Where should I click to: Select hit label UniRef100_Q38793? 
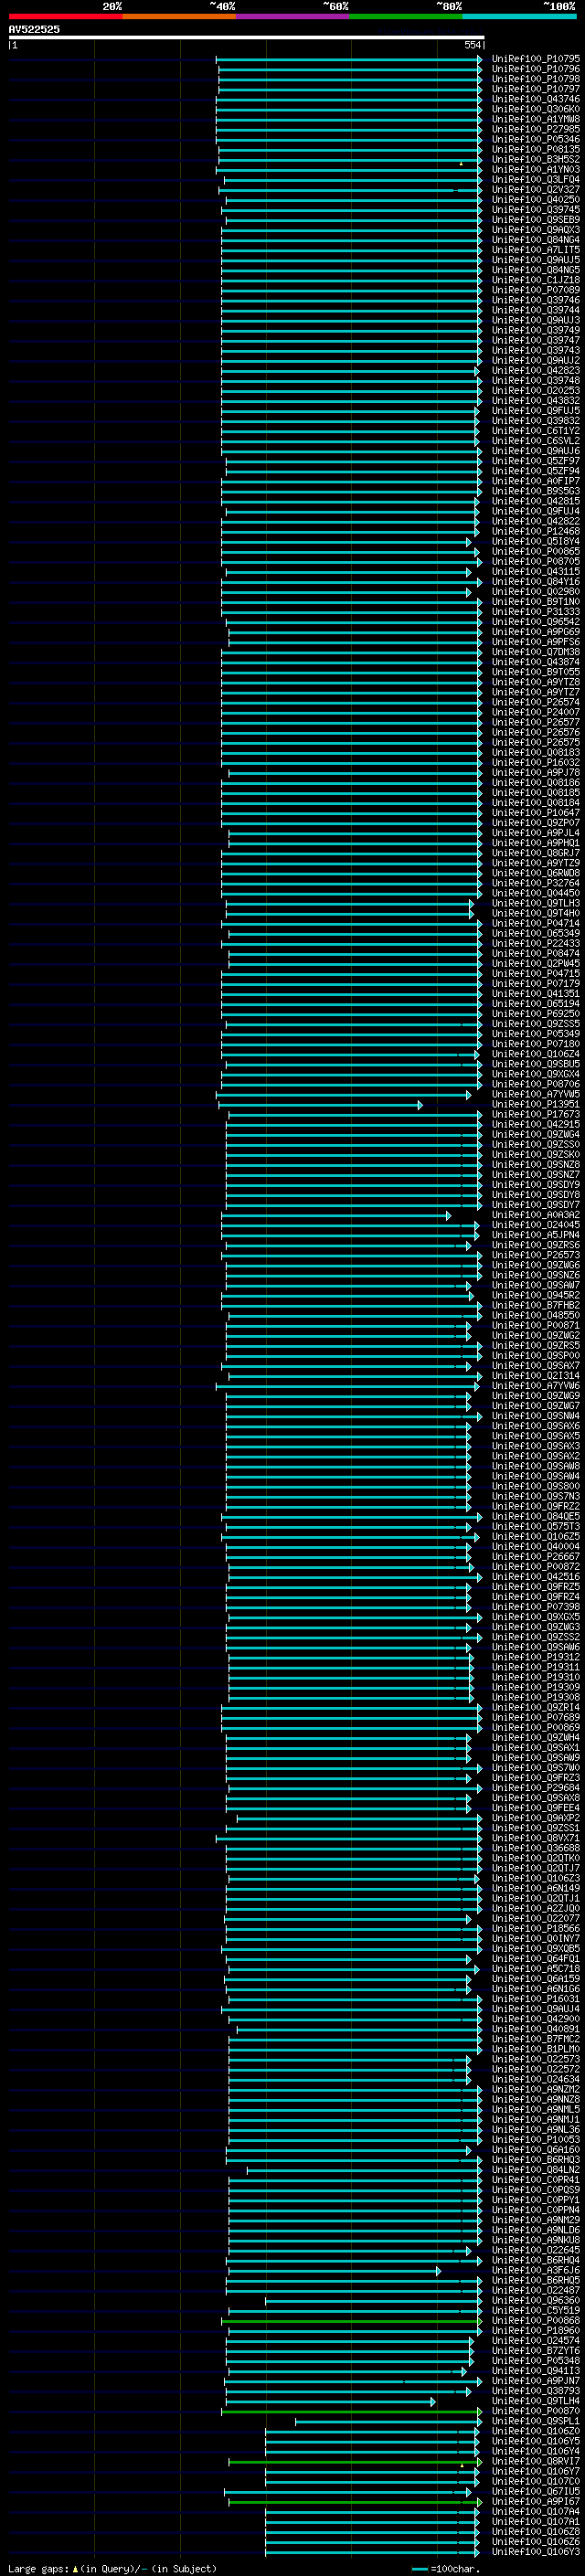coord(535,2390)
